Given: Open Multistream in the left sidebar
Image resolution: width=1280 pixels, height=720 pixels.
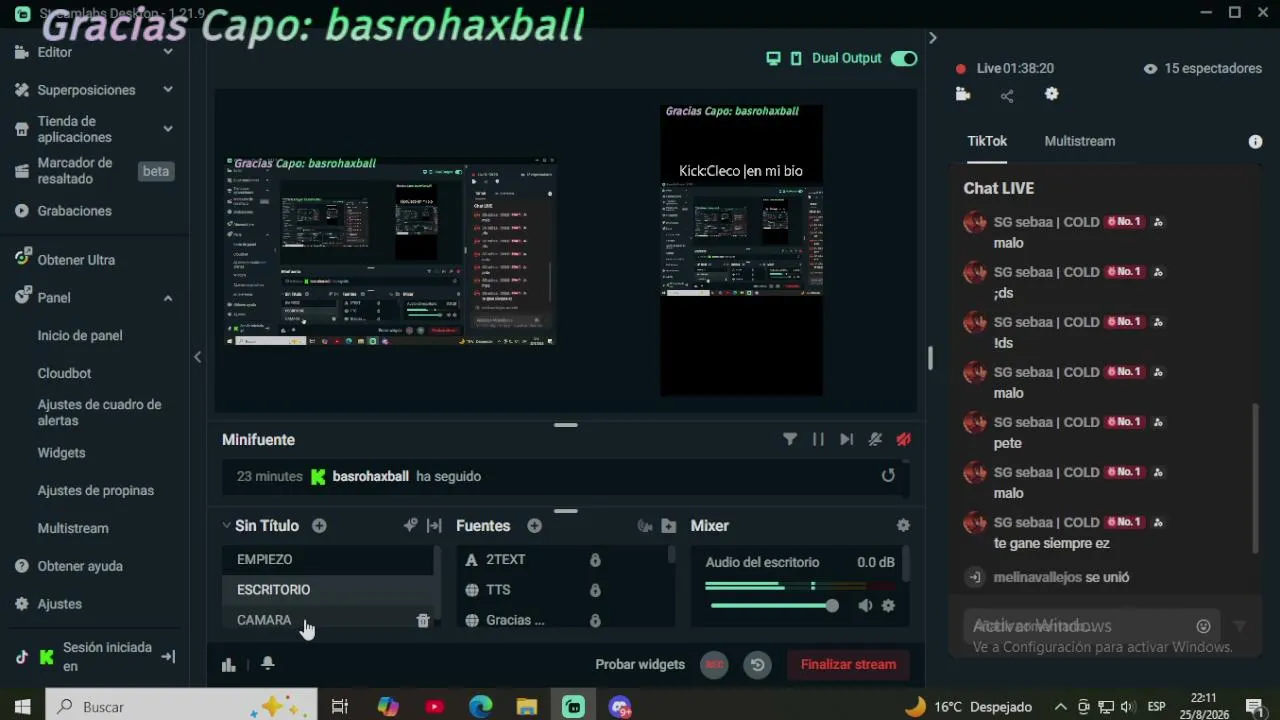Looking at the screenshot, I should click(73, 529).
